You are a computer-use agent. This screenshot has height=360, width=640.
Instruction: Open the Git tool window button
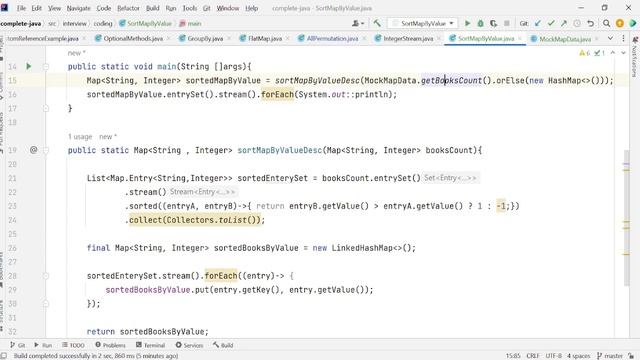(18, 345)
